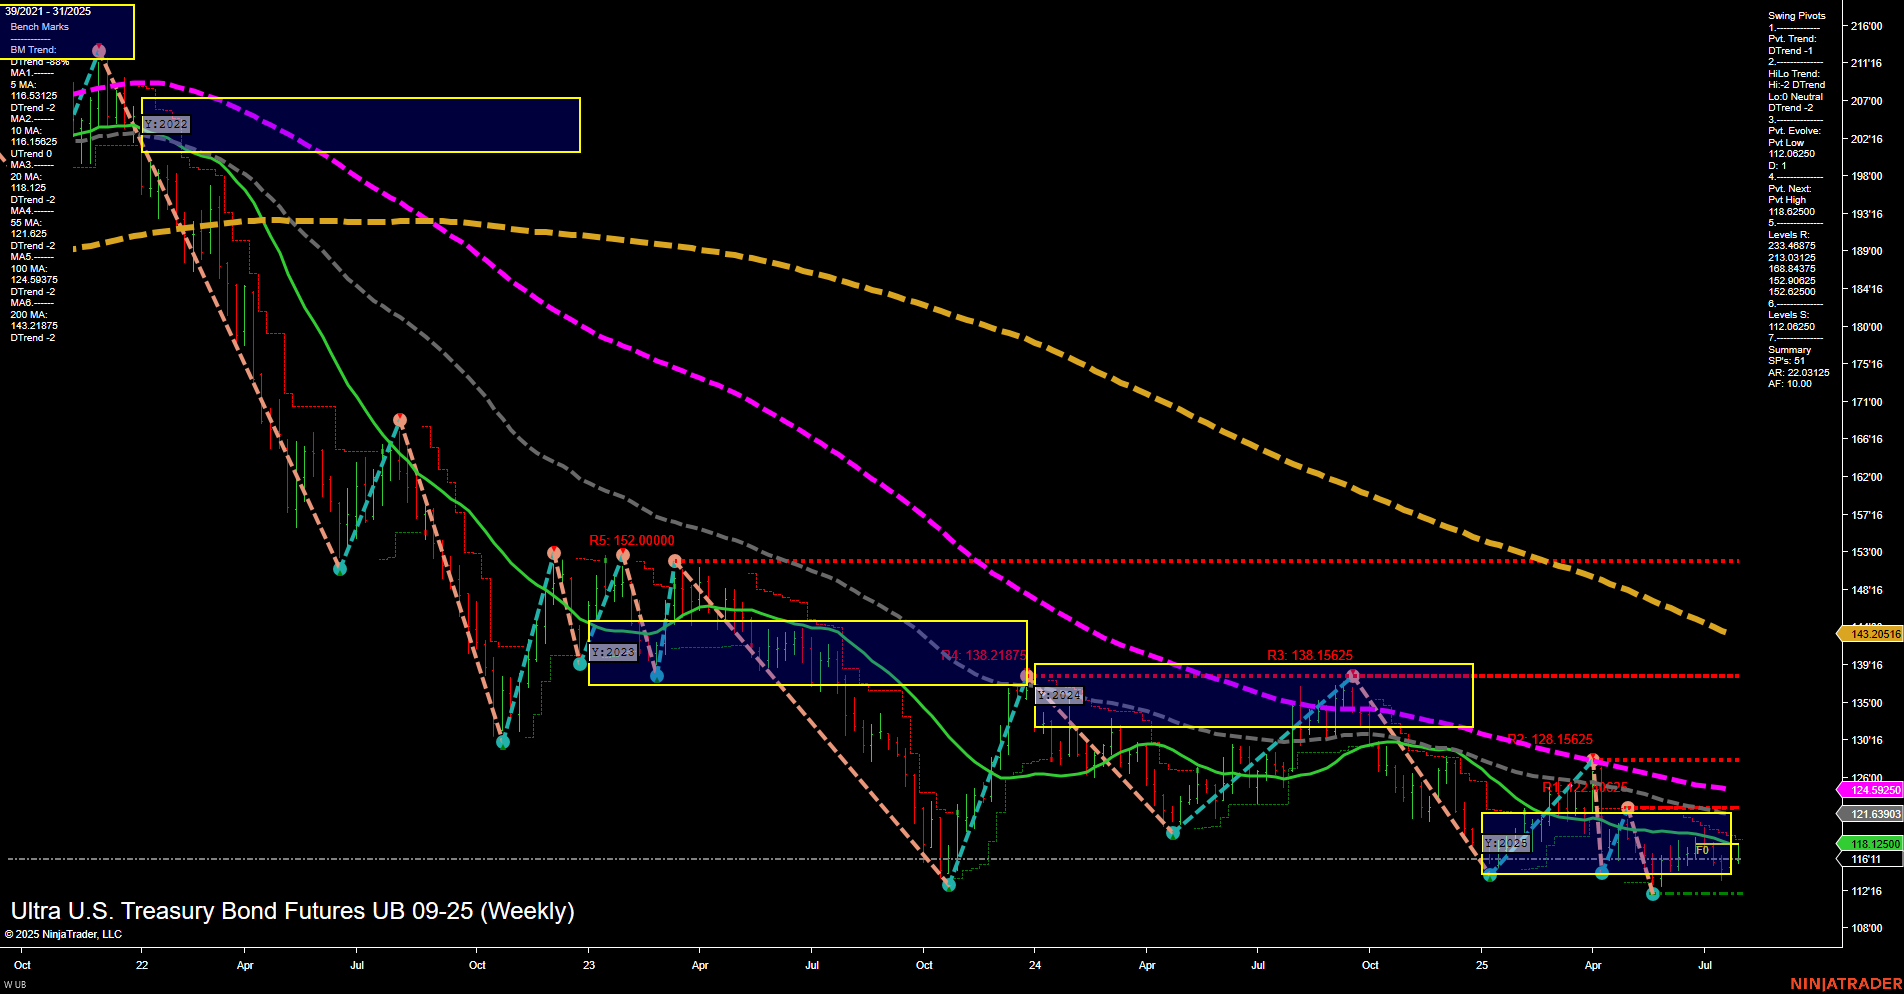This screenshot has width=1904, height=994.
Task: Click the Bench Marks heading
Action: click(40, 27)
